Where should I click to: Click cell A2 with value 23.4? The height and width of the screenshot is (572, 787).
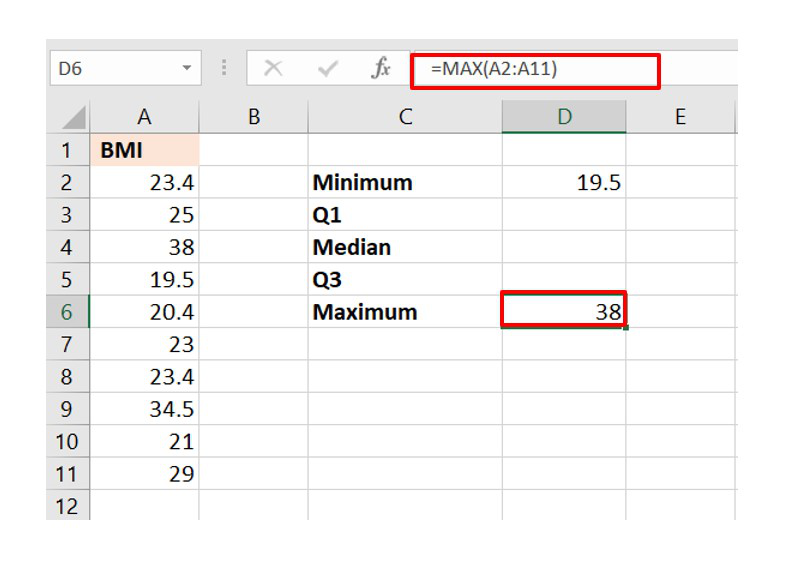pos(145,182)
